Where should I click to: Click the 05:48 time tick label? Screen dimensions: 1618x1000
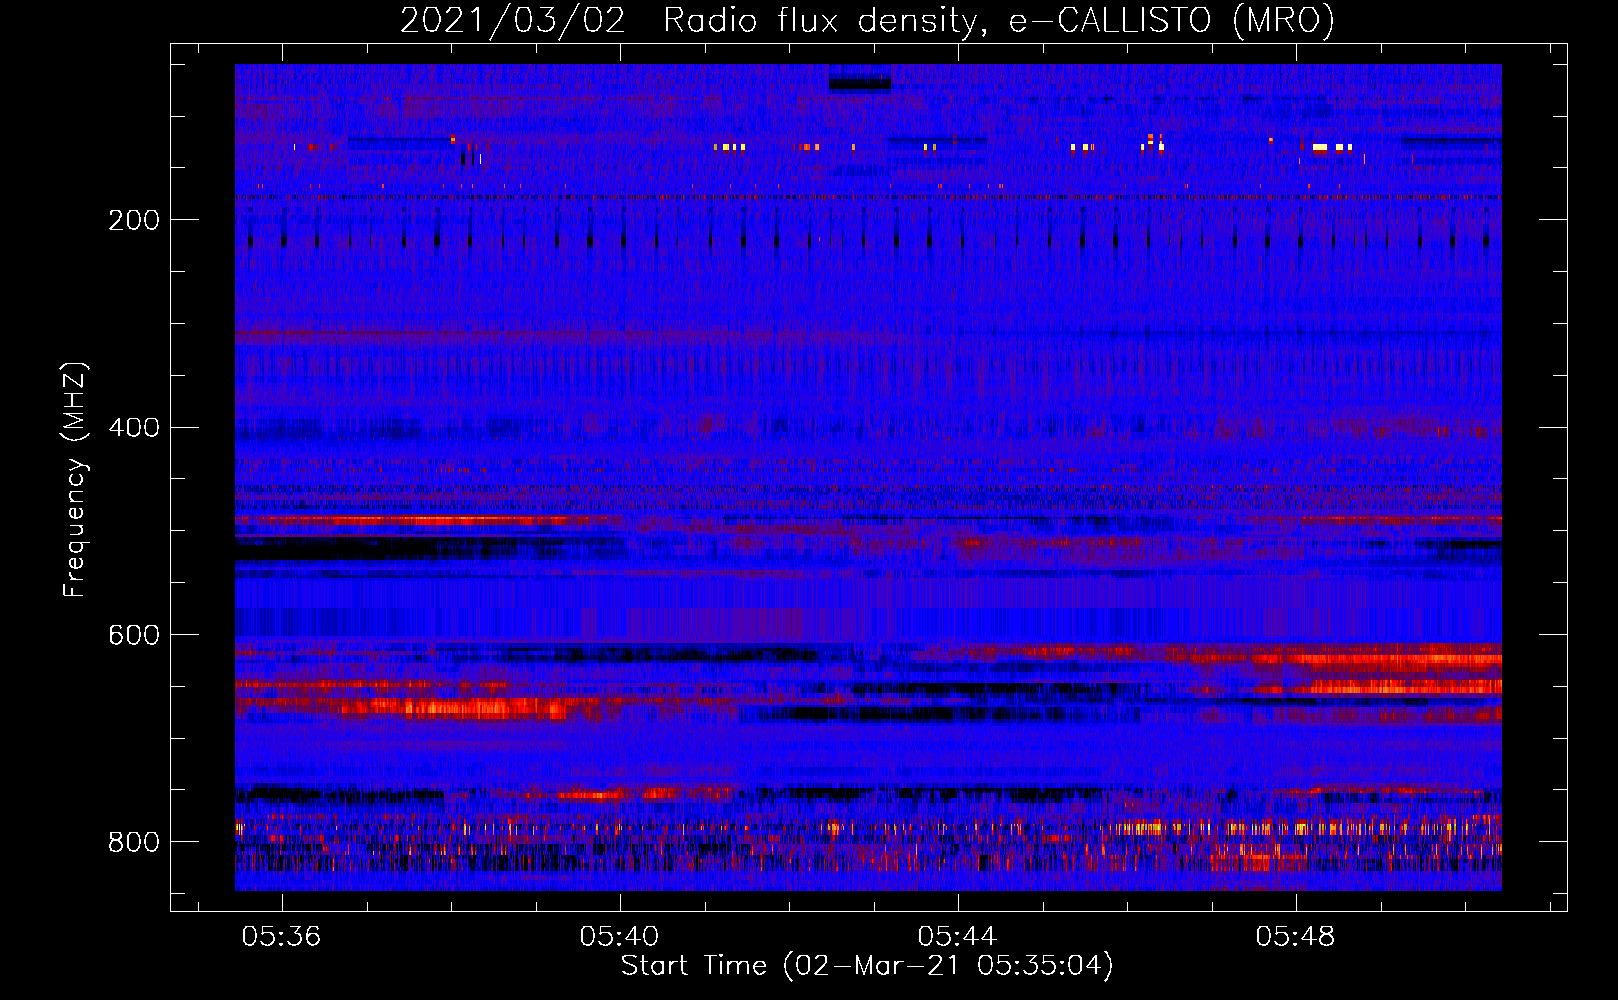[x=1295, y=937]
